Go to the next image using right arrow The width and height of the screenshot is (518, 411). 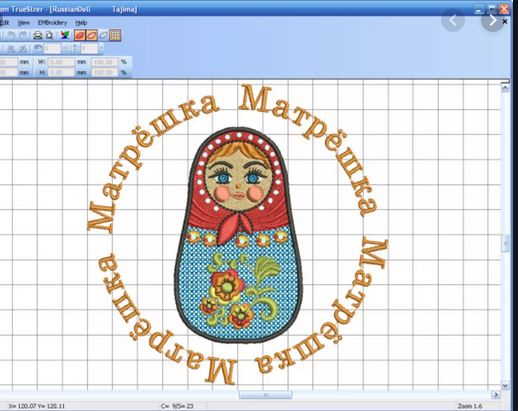(493, 21)
